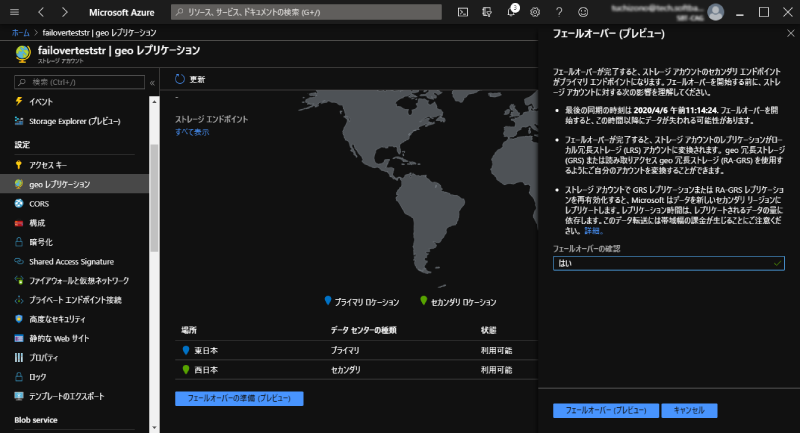This screenshot has width=800, height=433.
Task: Open the hamburger portal menu
Action: click(13, 12)
